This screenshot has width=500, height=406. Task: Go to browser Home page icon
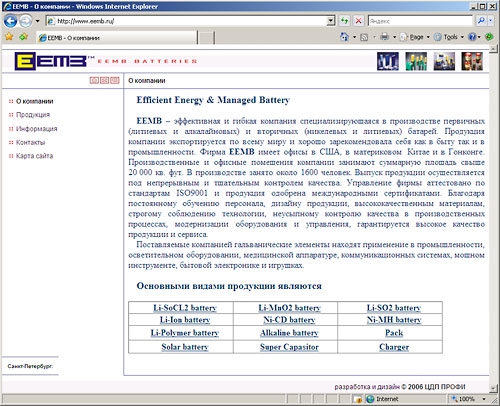[x=344, y=37]
